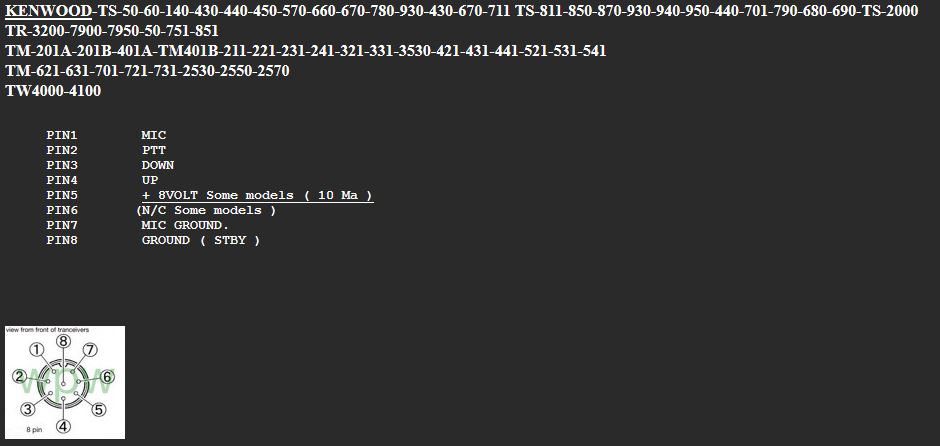940x446 pixels.
Task: Click the DOWN entry for PIN3
Action: click(158, 165)
